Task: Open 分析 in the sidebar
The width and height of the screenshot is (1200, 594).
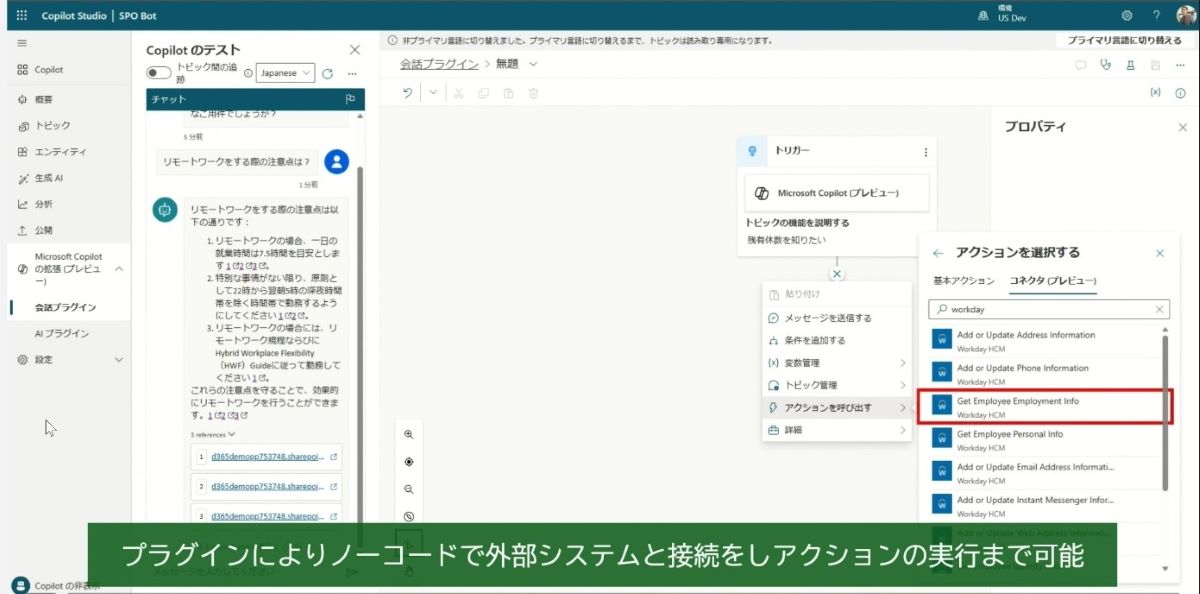Action: pyautogui.click(x=35, y=204)
